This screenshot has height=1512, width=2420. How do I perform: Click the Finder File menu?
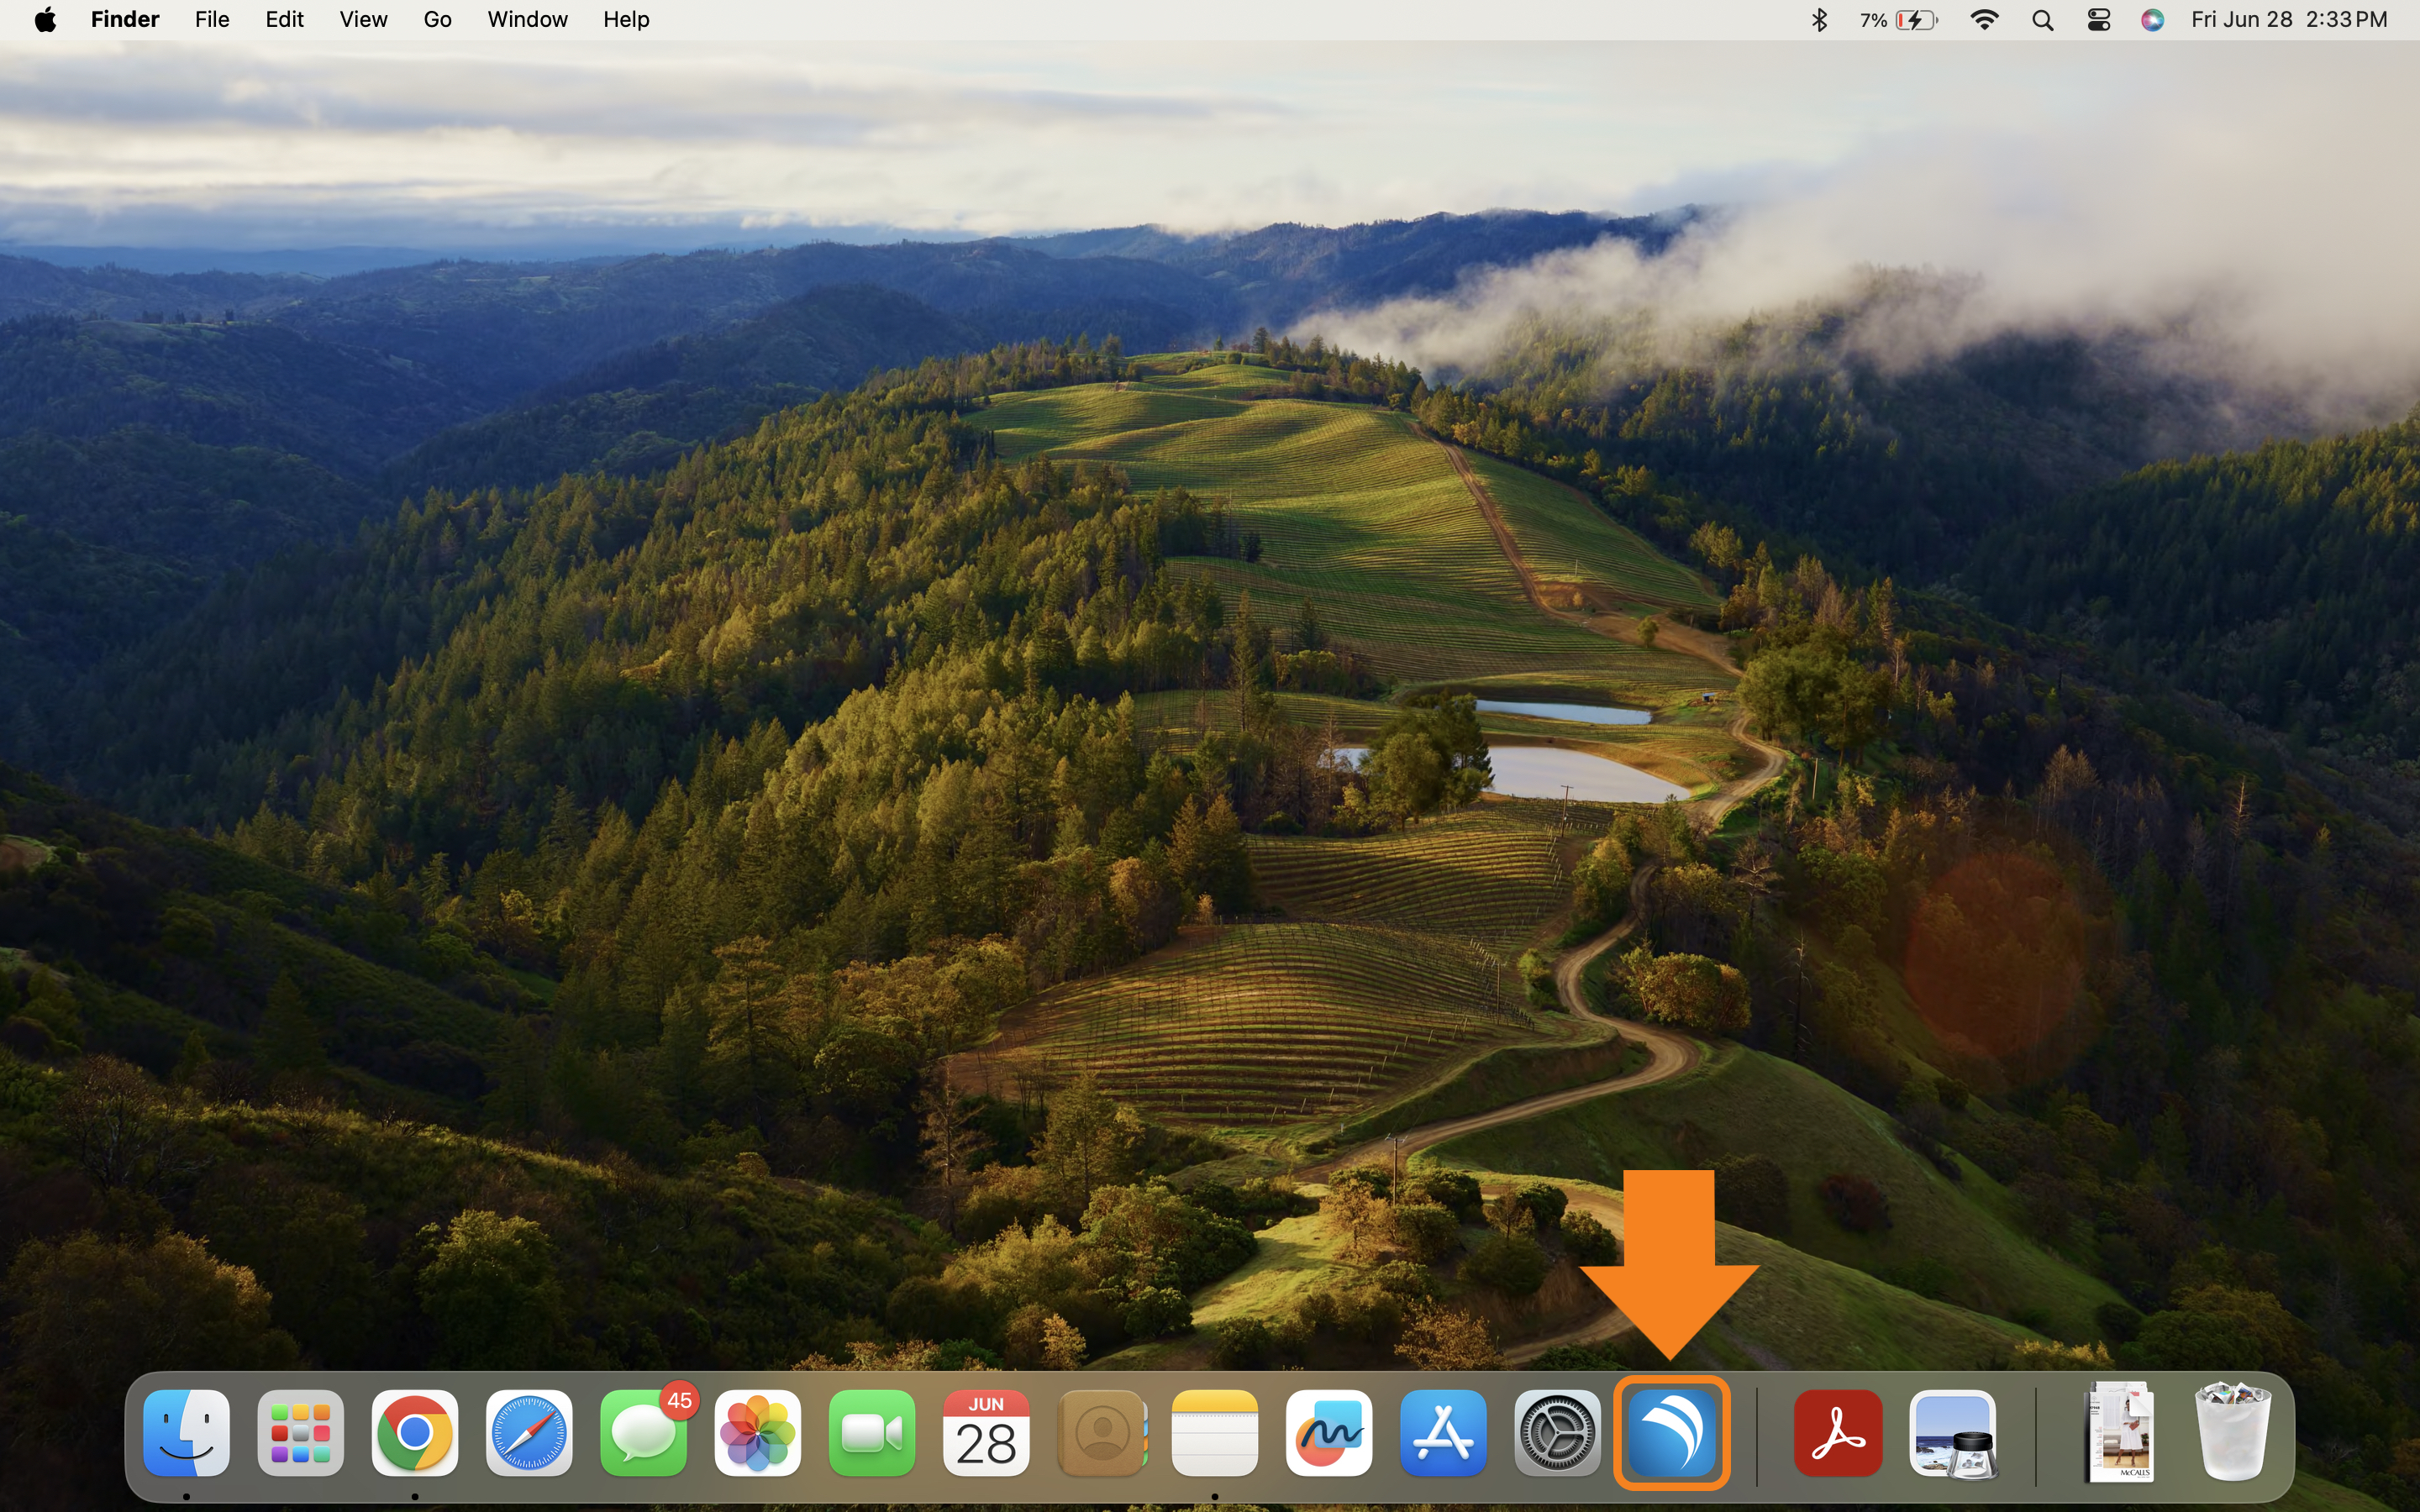pyautogui.click(x=211, y=19)
